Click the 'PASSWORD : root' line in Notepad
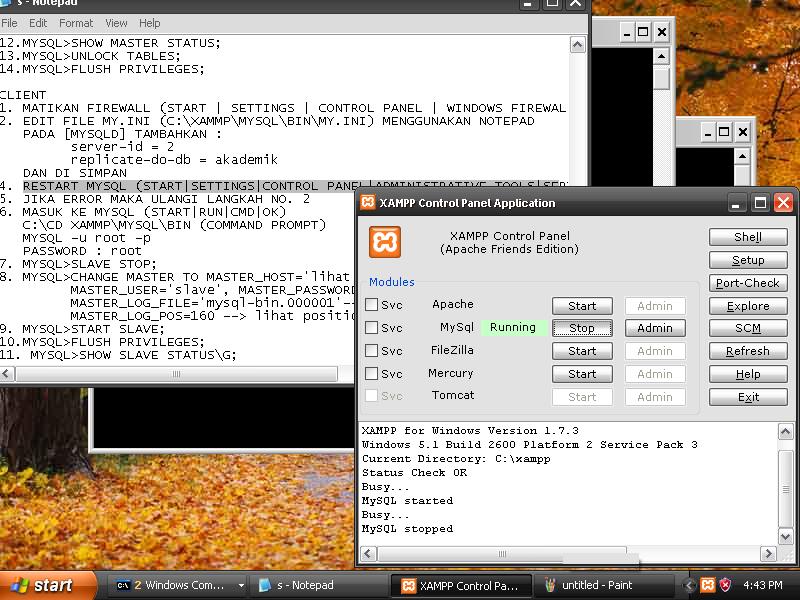Image resolution: width=800 pixels, height=600 pixels. pos(82,251)
